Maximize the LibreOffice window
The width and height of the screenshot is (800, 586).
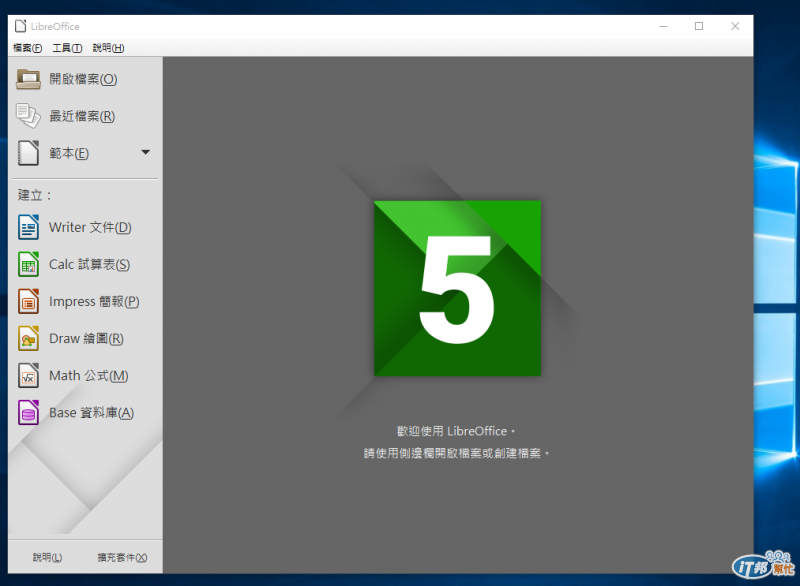(699, 27)
